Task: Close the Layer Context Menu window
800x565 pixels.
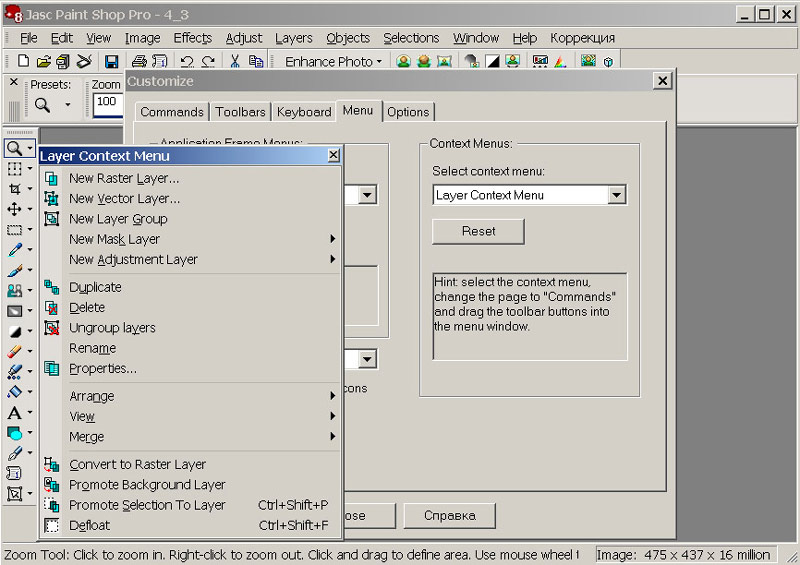Action: point(333,155)
